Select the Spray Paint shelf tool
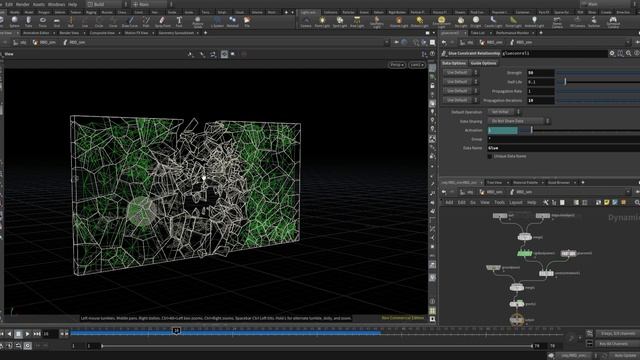The height and width of the screenshot is (360, 640). point(162,22)
